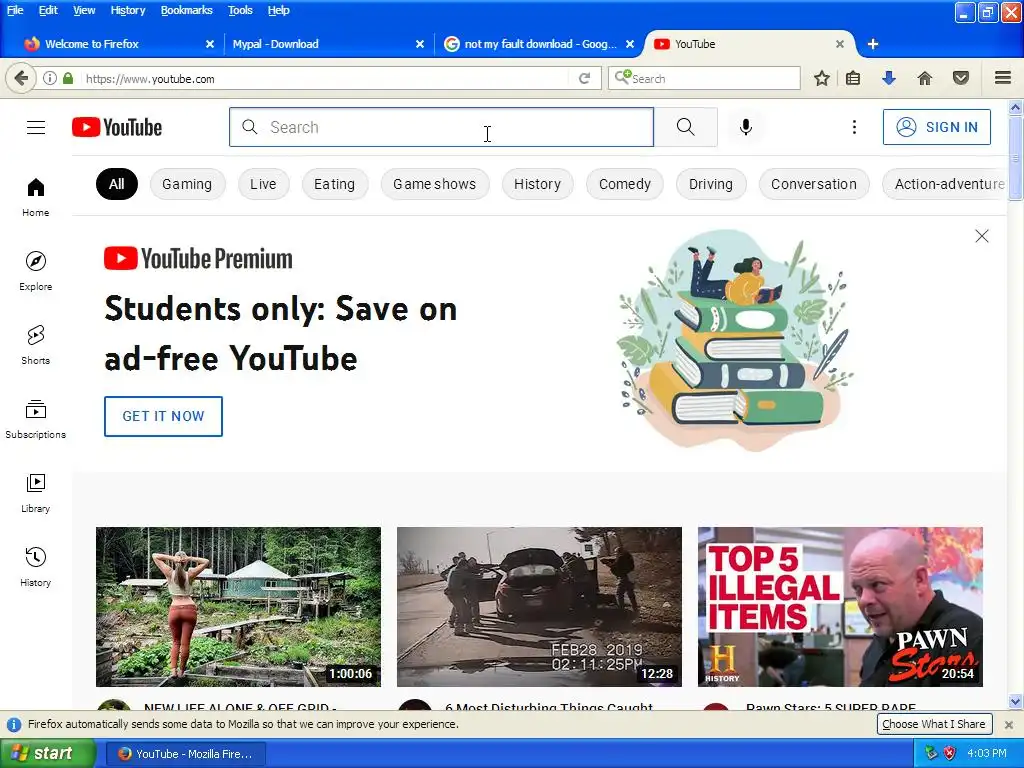1024x768 pixels.
Task: Reload the current page
Action: pyautogui.click(x=584, y=78)
